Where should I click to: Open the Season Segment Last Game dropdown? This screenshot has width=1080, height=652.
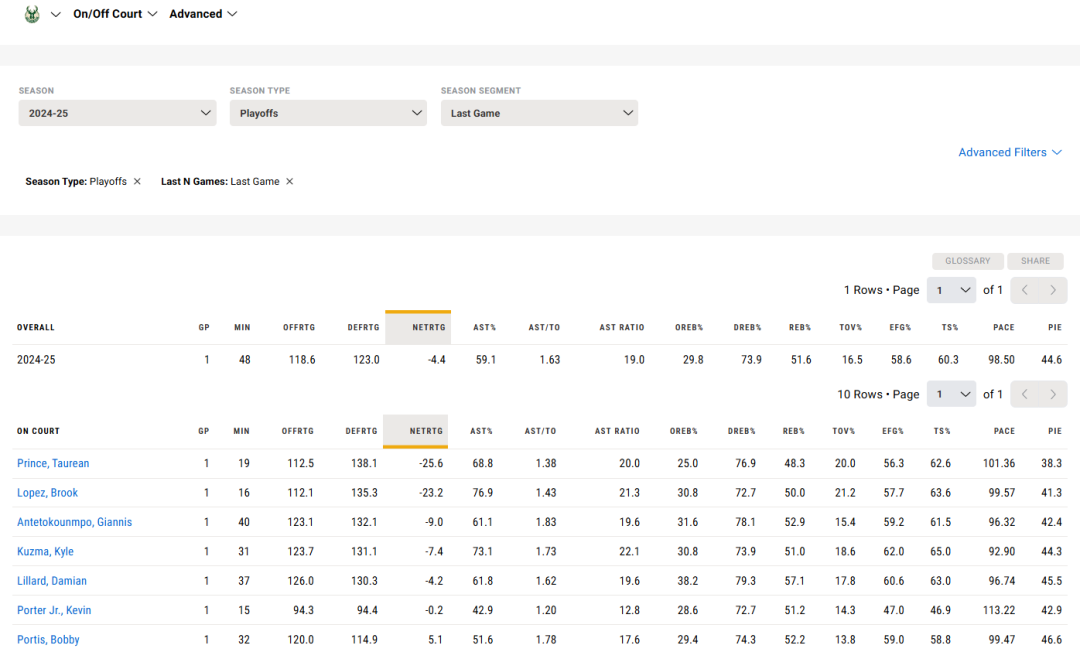click(539, 113)
